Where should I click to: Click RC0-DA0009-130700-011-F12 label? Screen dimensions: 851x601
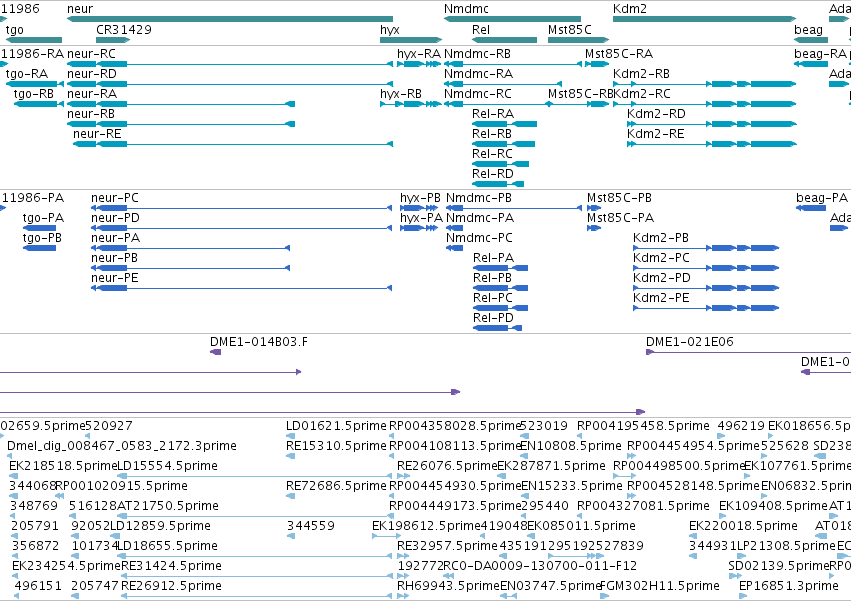[x=540, y=566]
